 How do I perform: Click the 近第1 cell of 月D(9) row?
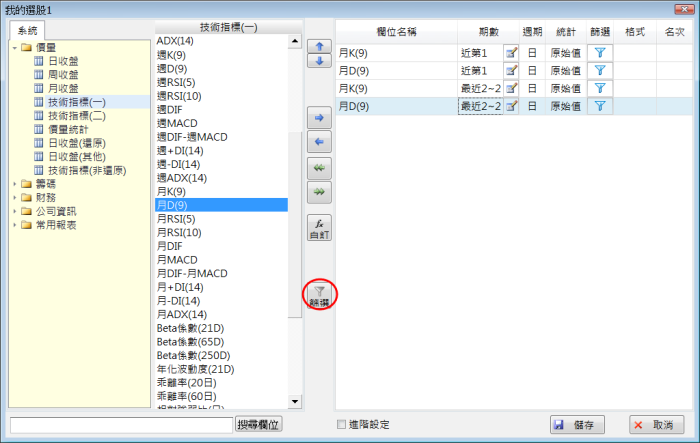481,71
